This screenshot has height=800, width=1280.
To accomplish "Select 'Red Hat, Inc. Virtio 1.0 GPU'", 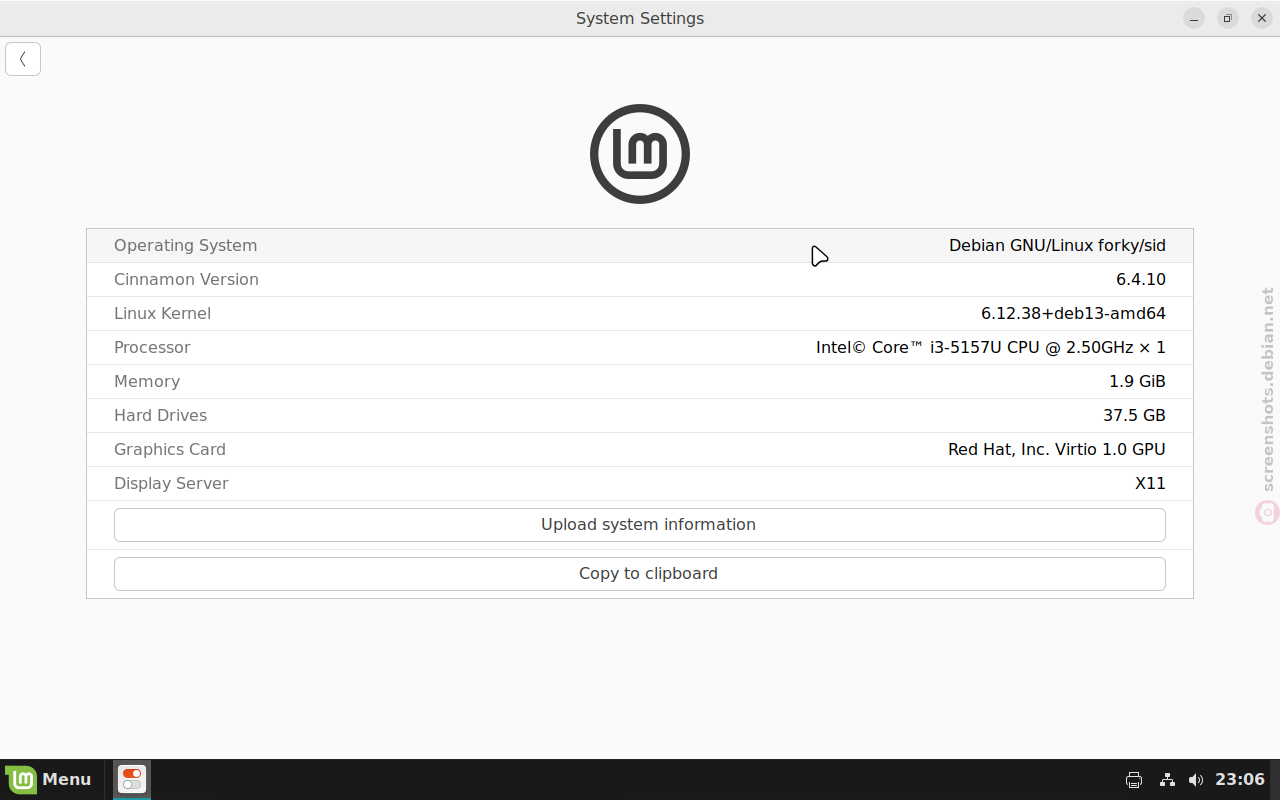I will pos(1057,450).
